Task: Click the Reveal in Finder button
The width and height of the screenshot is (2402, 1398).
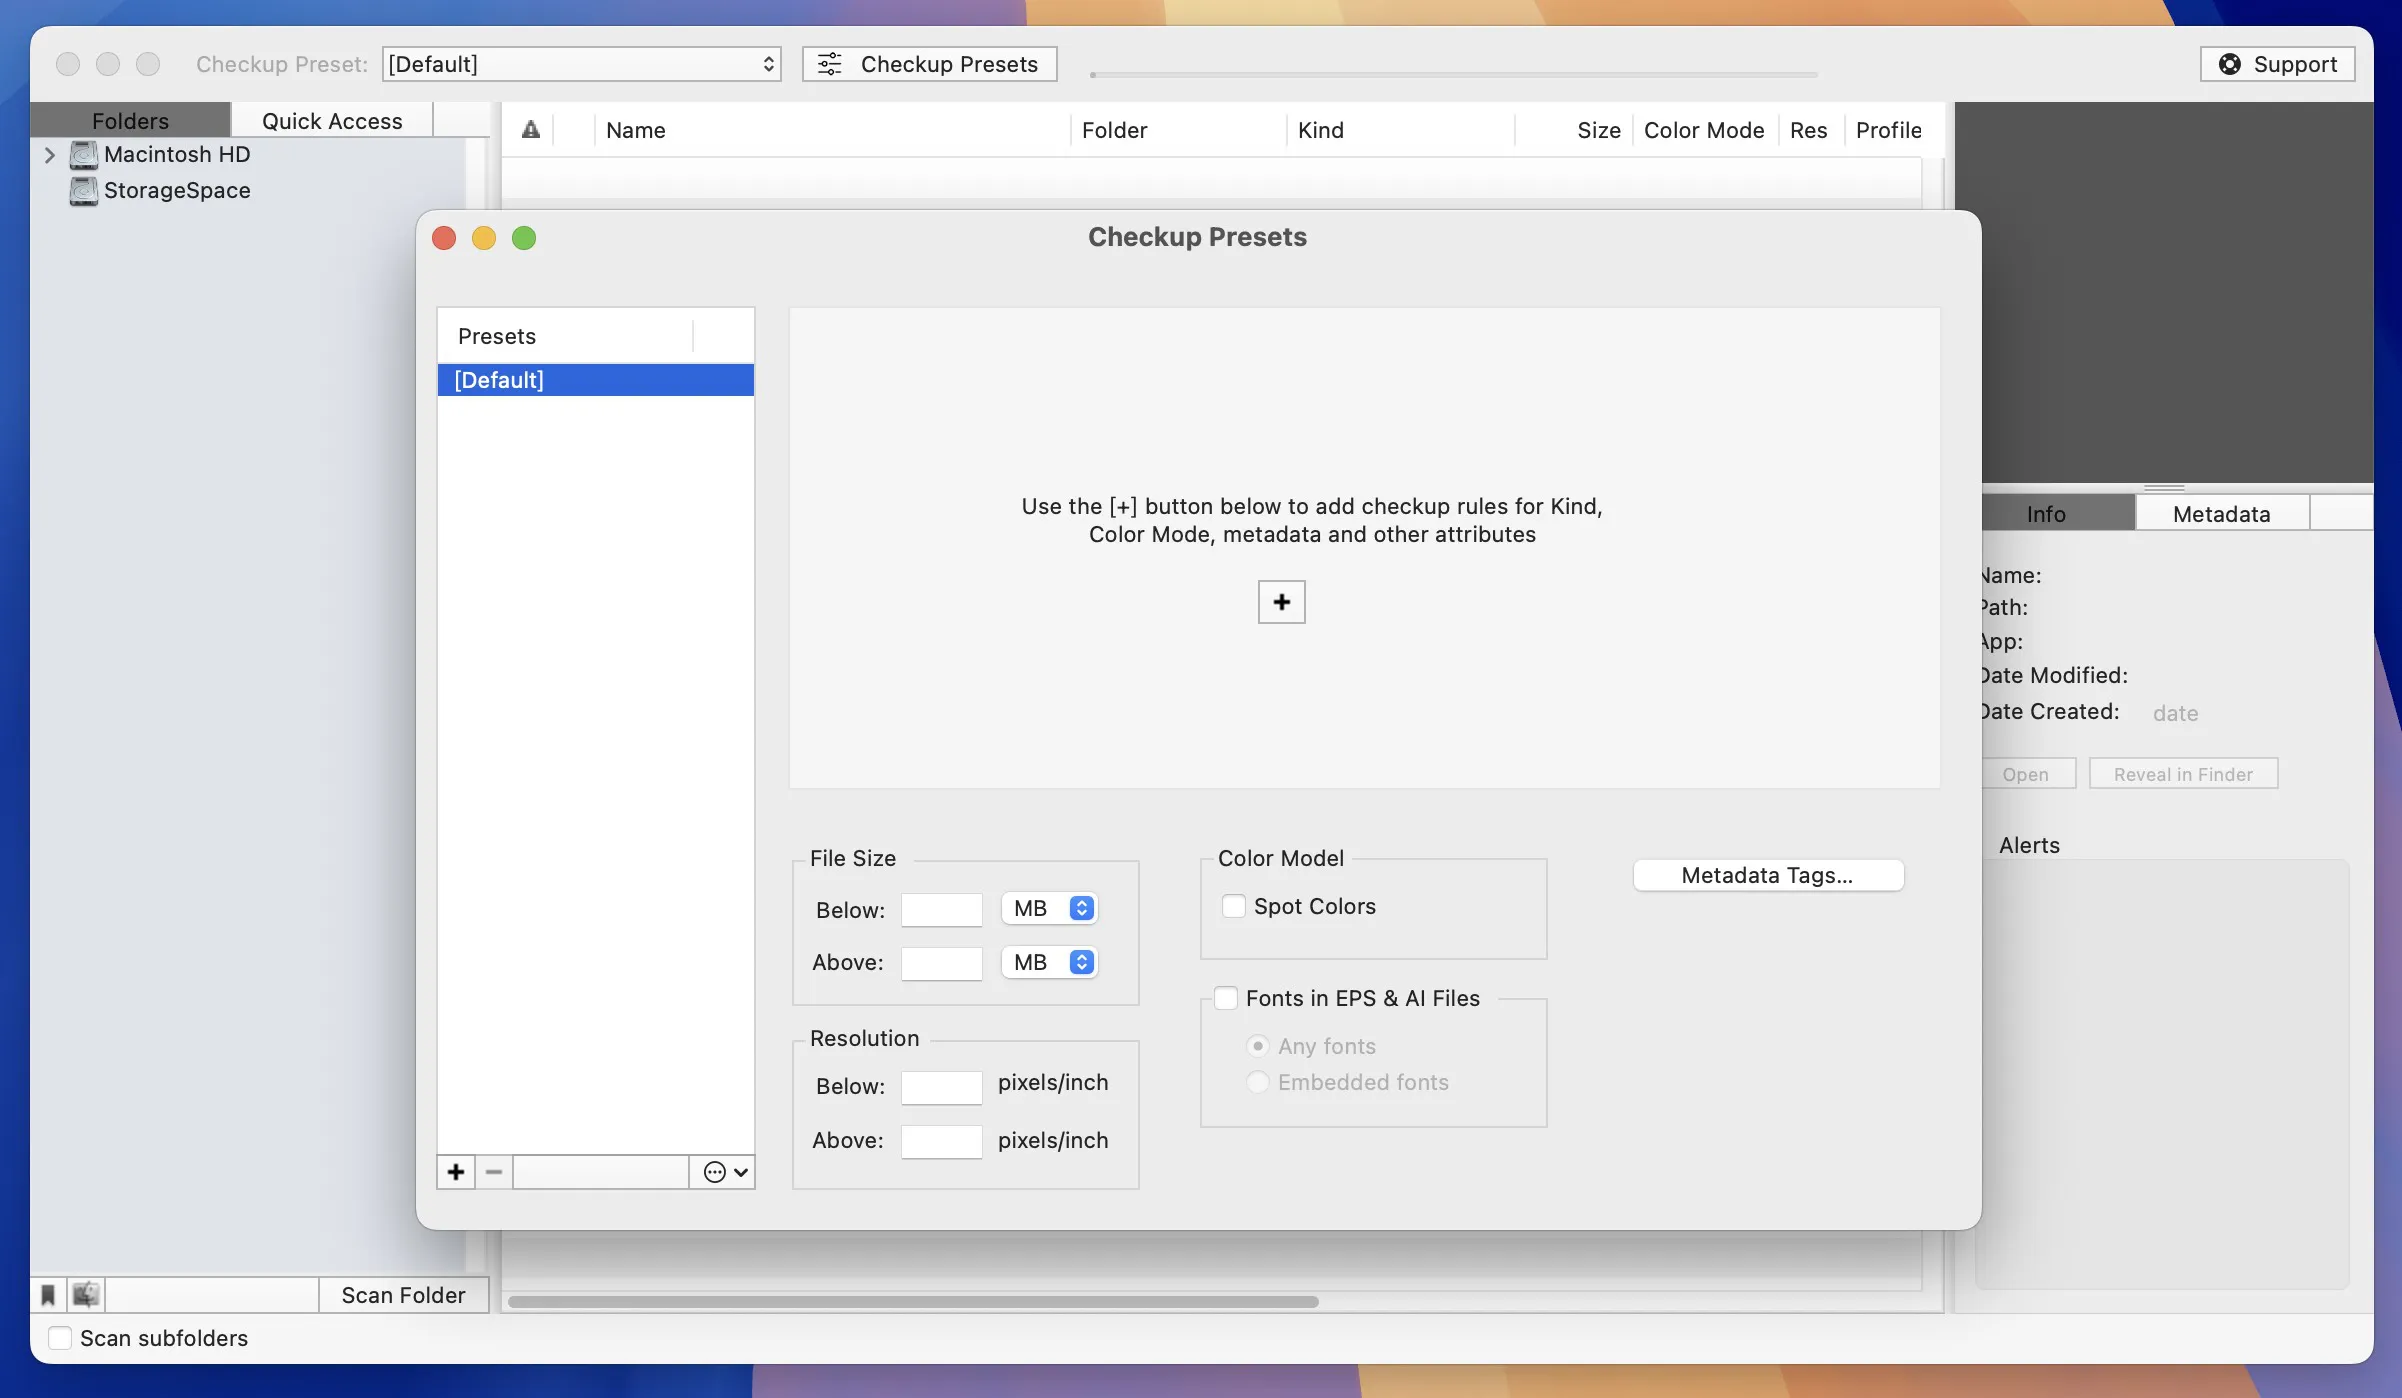Action: click(2183, 774)
